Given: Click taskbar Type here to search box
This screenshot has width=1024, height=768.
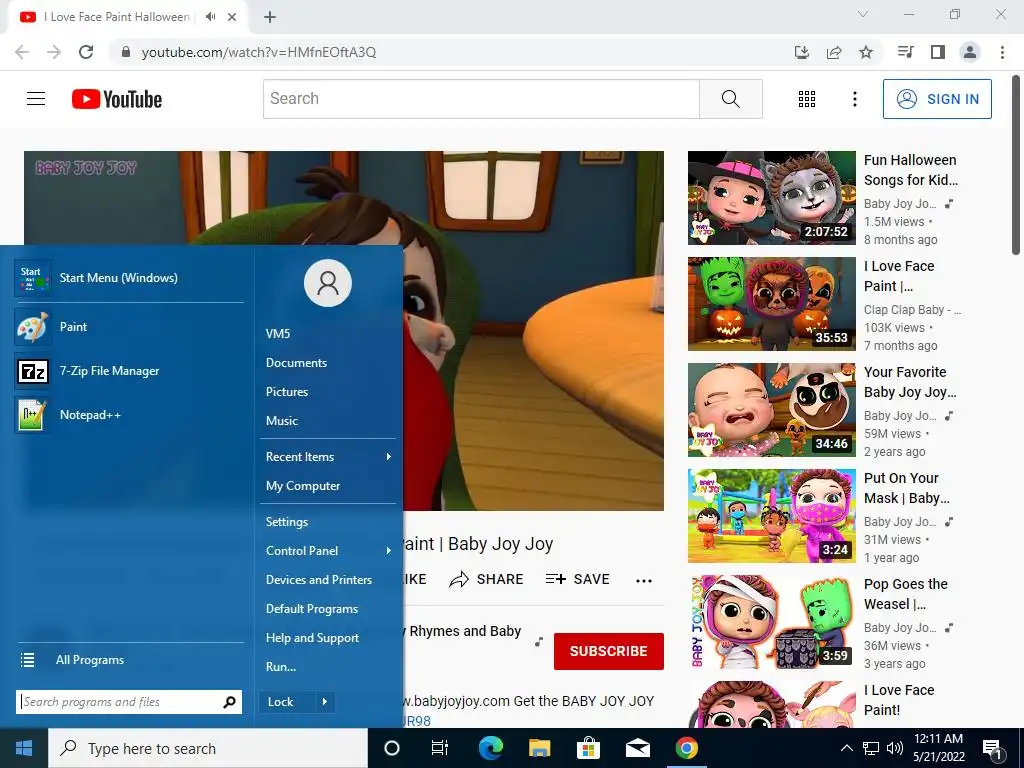Looking at the screenshot, I should 208,748.
